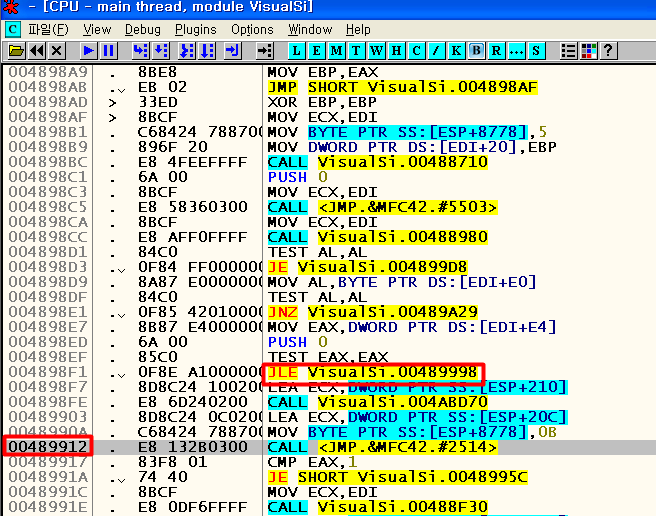Select CALL VisualSi.00488710 instruction

(x=377, y=162)
